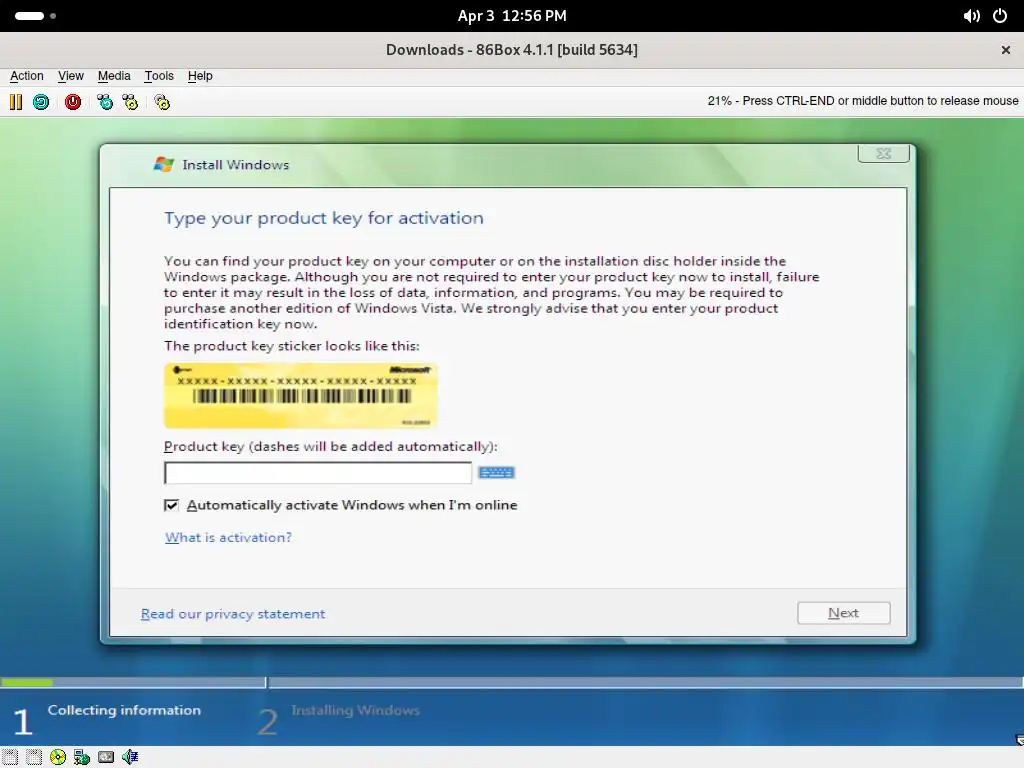
Task: Open the Tools menu
Action: click(159, 76)
